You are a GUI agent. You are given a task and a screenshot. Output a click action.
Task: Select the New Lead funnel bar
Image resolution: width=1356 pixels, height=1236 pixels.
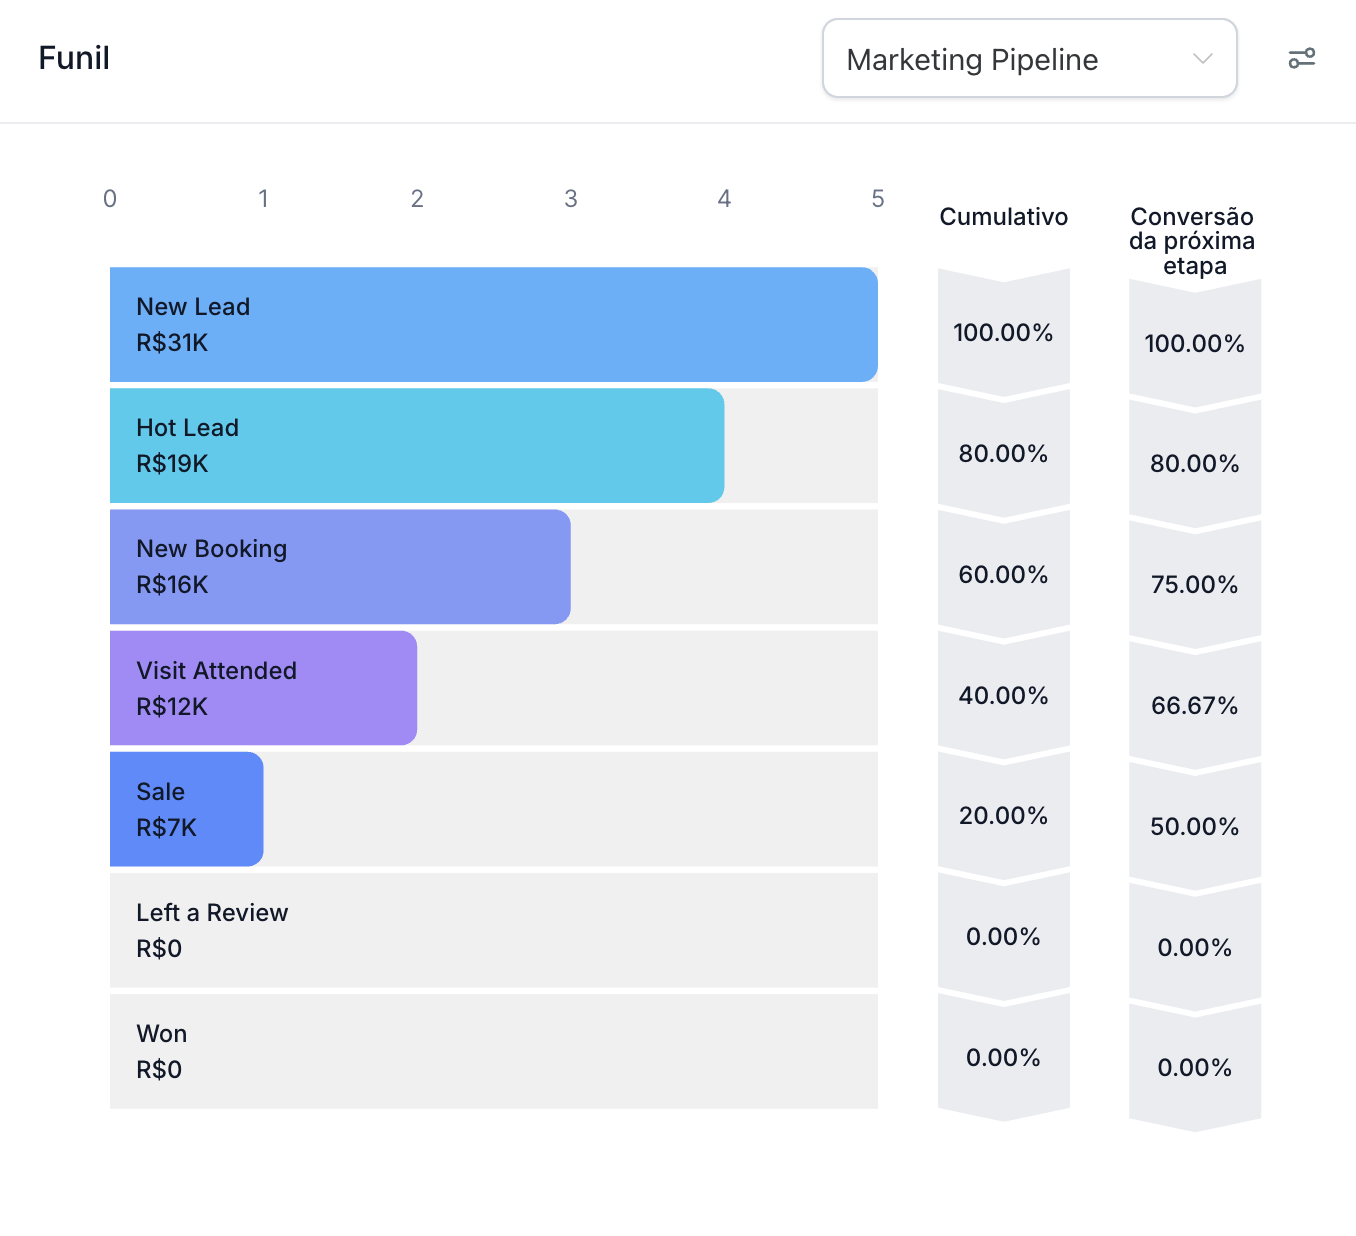pos(493,324)
